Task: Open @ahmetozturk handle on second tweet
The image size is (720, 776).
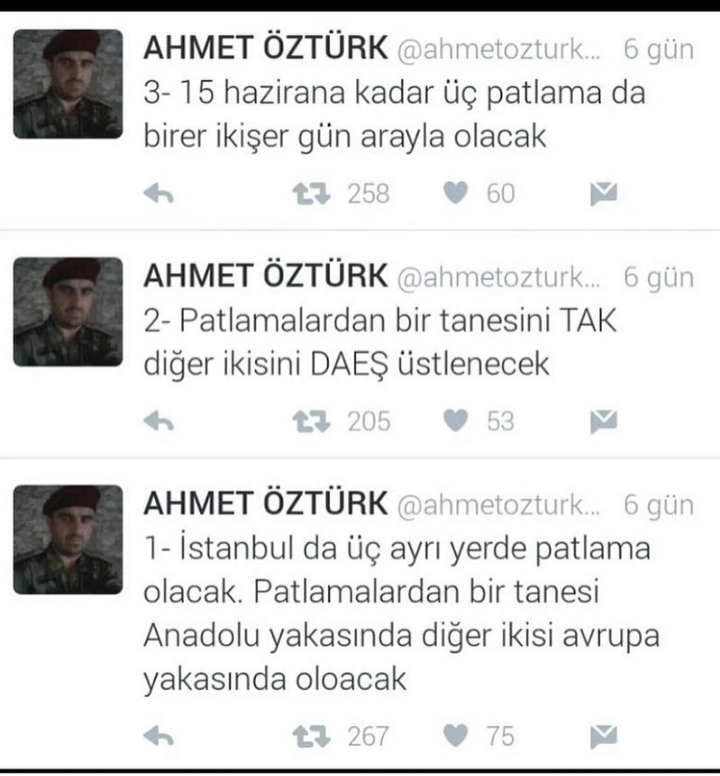Action: point(499,277)
